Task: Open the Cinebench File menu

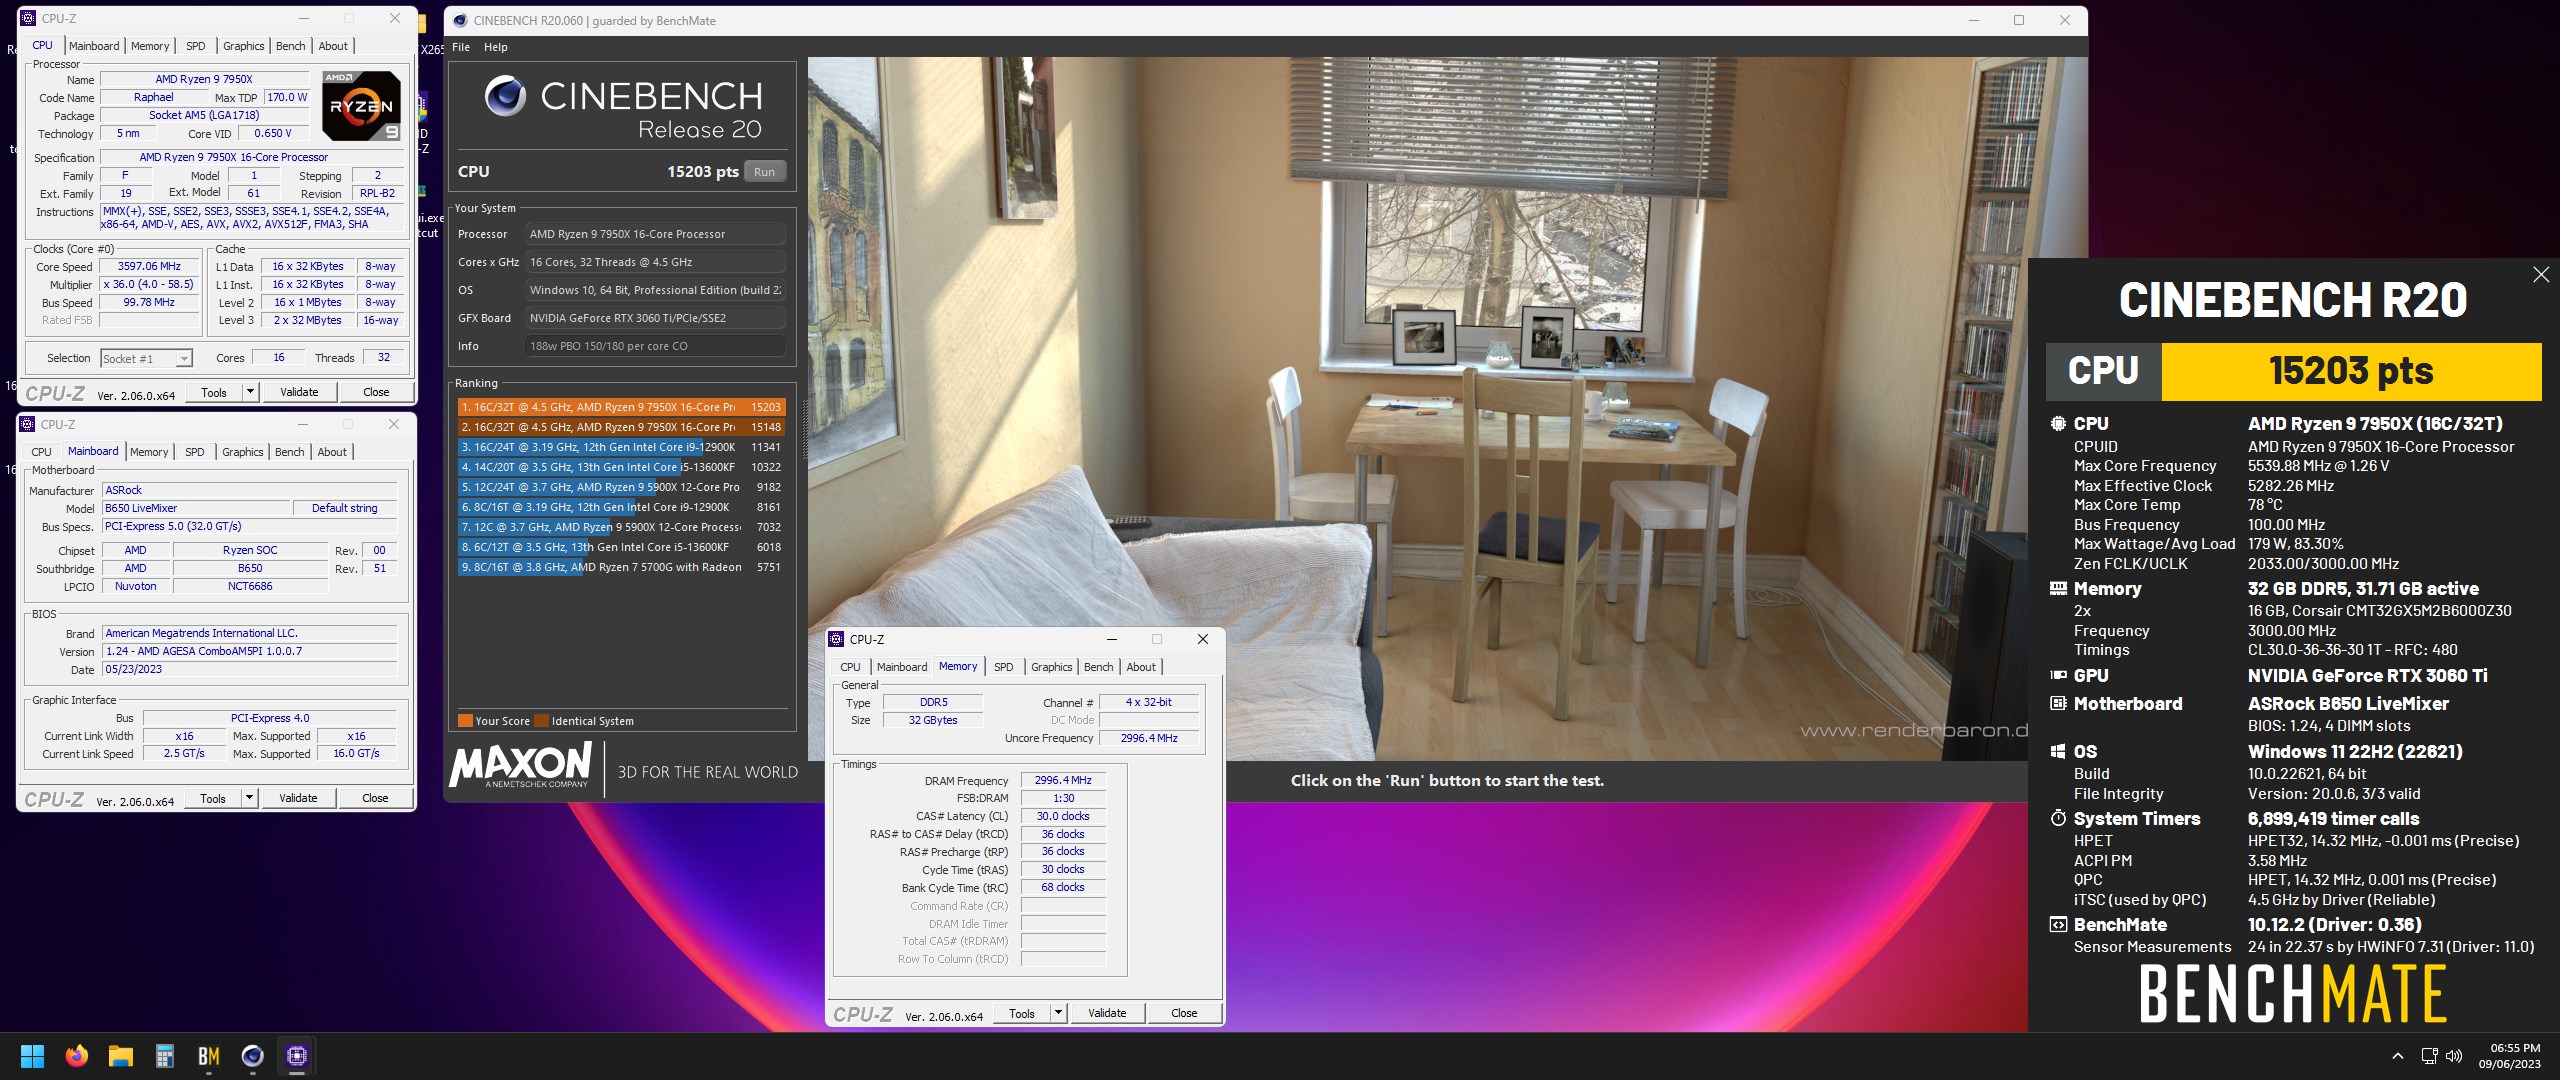Action: (461, 47)
